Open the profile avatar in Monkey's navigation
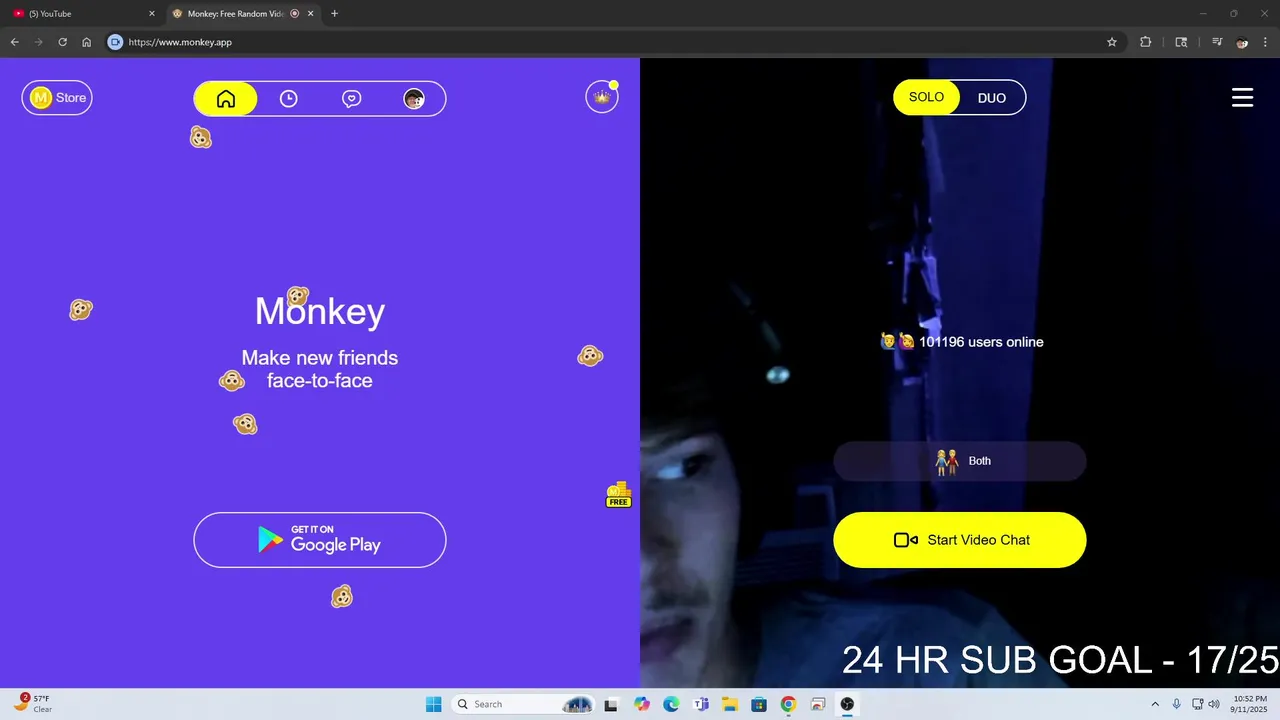 tap(414, 99)
